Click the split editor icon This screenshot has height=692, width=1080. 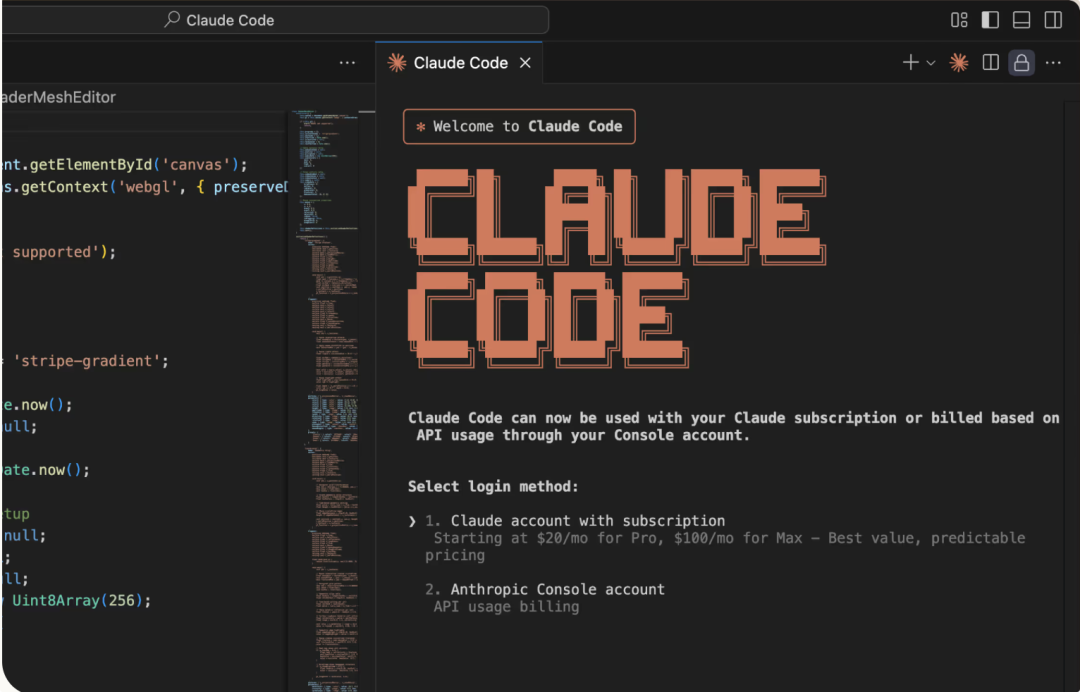990,63
